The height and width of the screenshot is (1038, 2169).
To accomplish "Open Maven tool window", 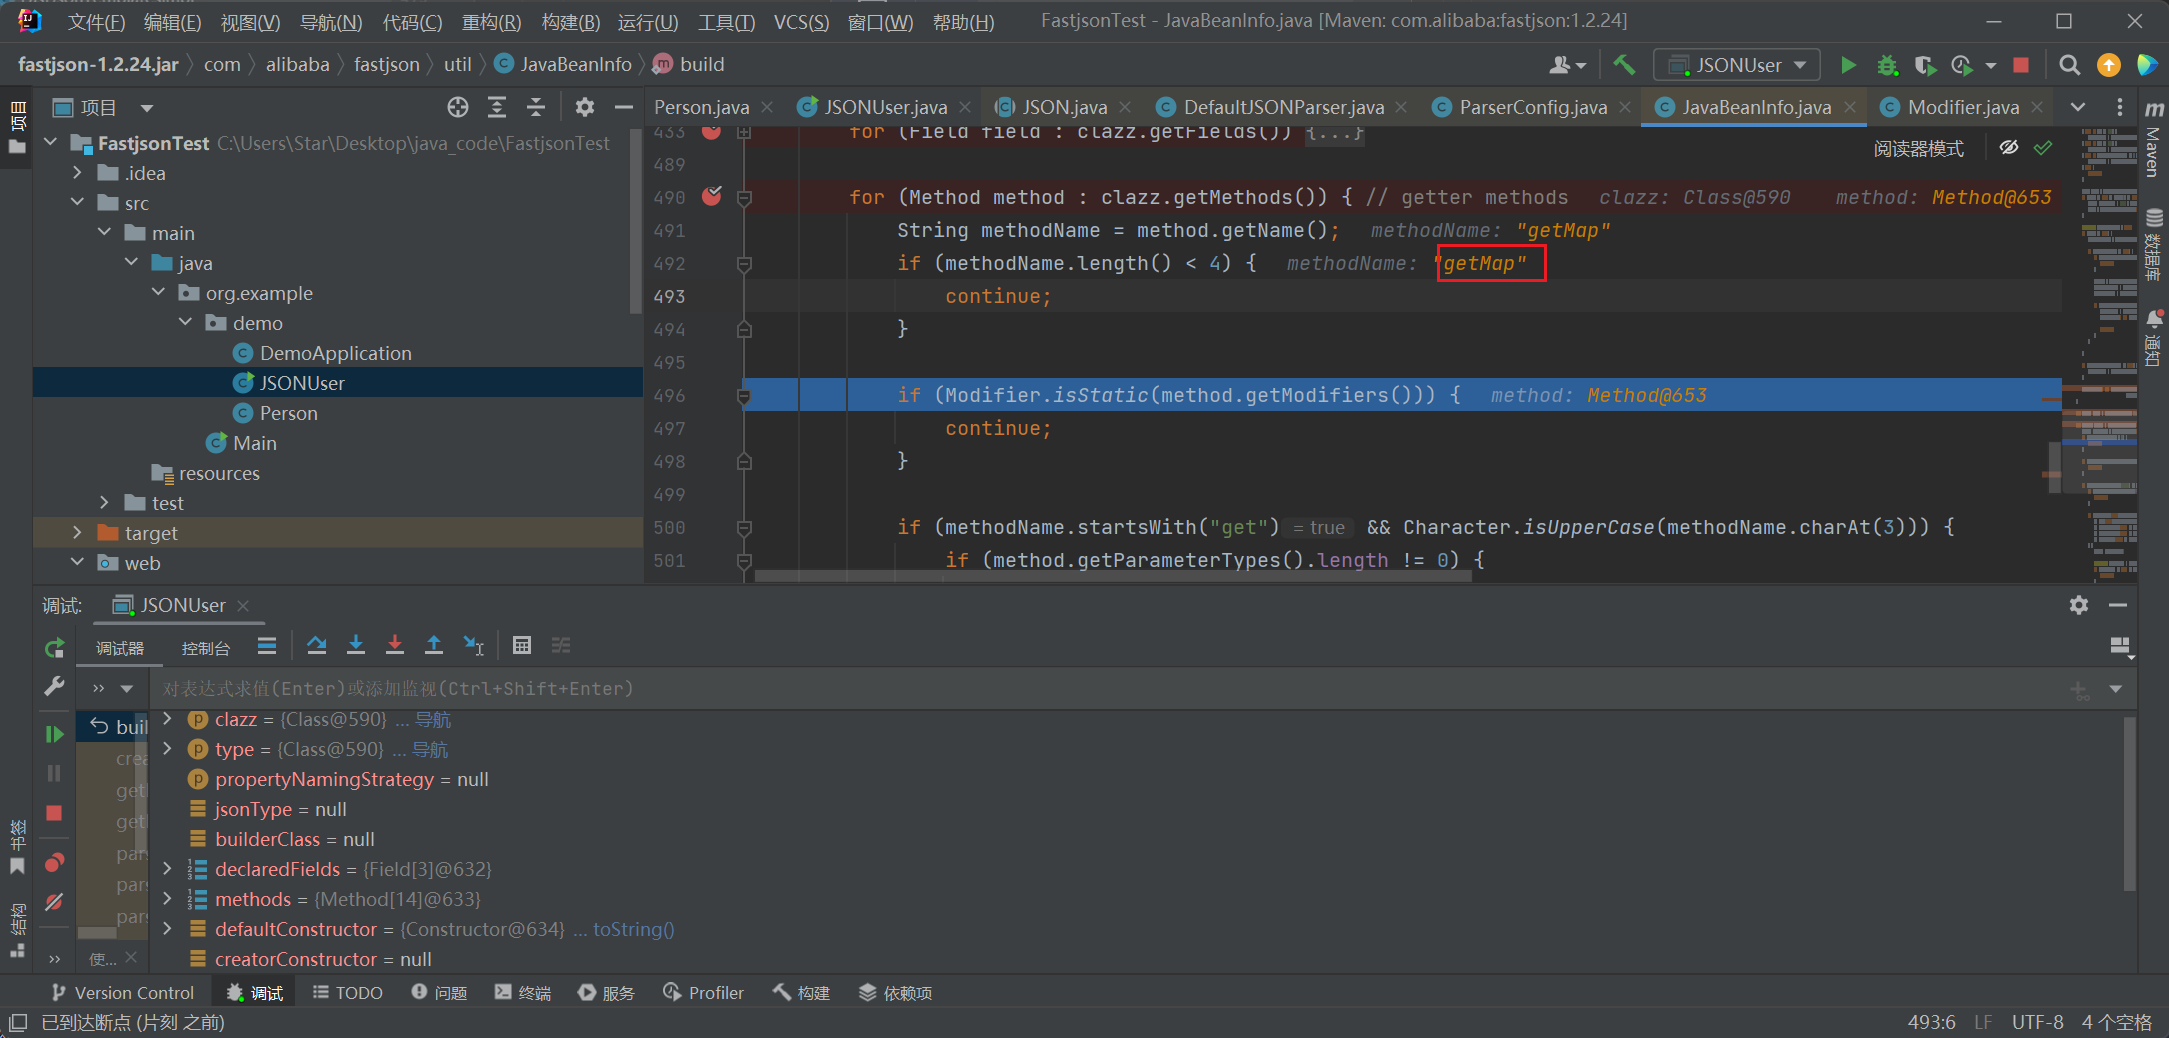I will pyautogui.click(x=2154, y=138).
